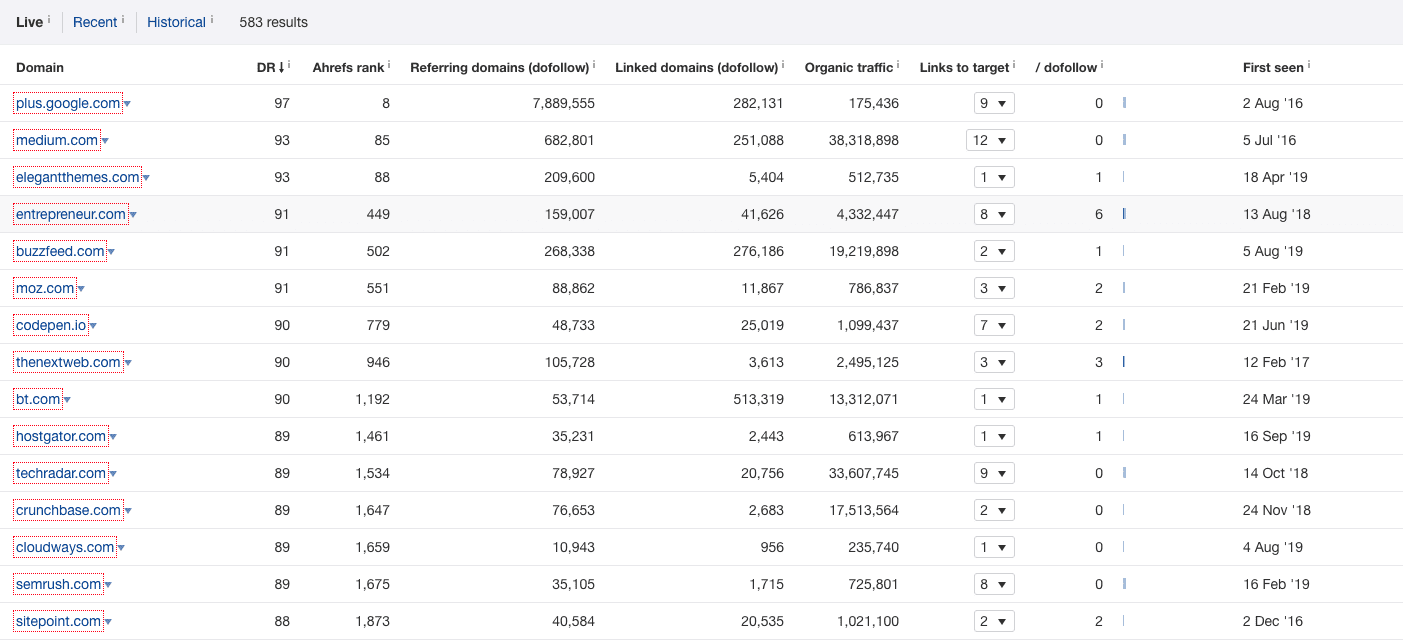This screenshot has width=1403, height=641.
Task: Open the caret menu beside semrush.com
Action: click(x=109, y=585)
